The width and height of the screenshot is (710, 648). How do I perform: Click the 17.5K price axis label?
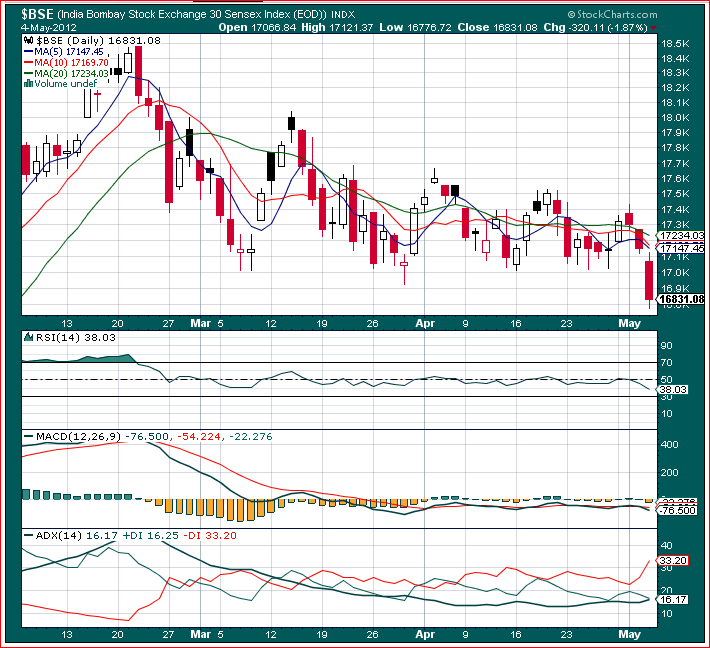coord(676,194)
